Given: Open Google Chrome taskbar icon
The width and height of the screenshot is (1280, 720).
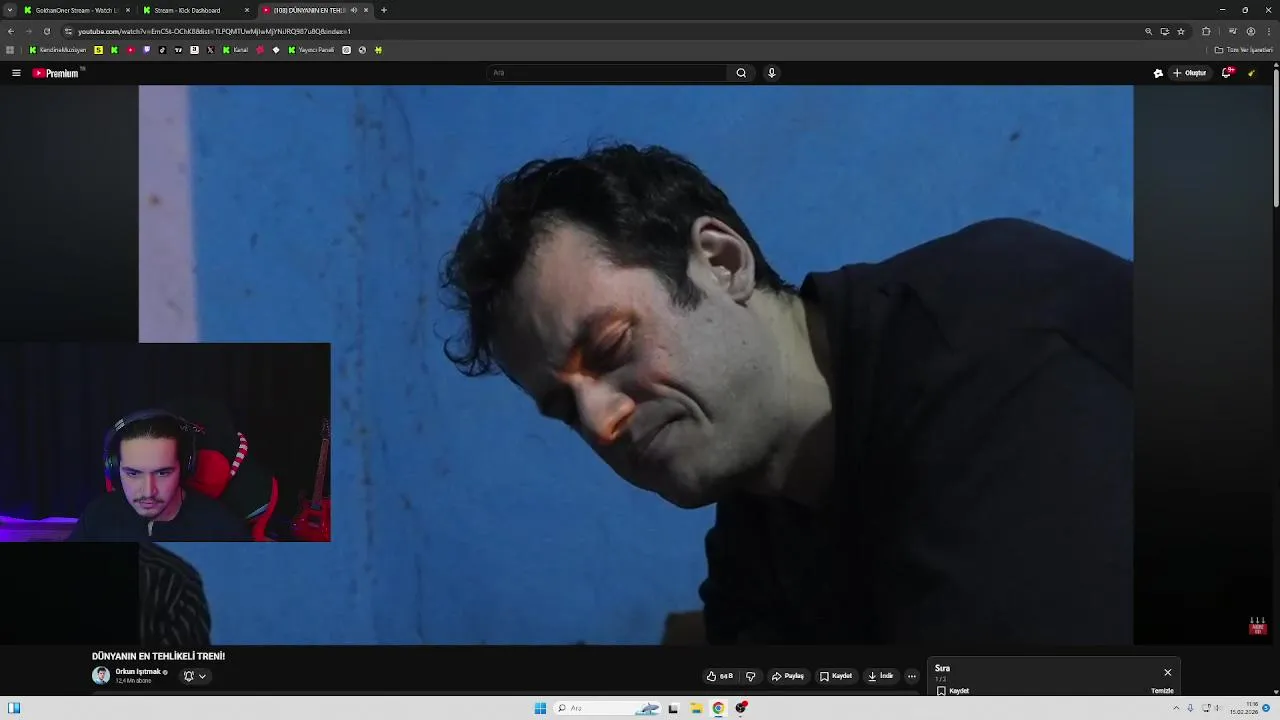Looking at the screenshot, I should pos(718,708).
